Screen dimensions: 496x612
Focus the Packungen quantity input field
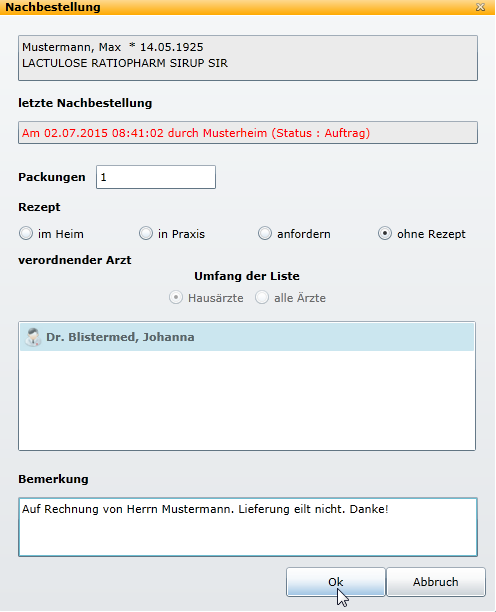(156, 177)
